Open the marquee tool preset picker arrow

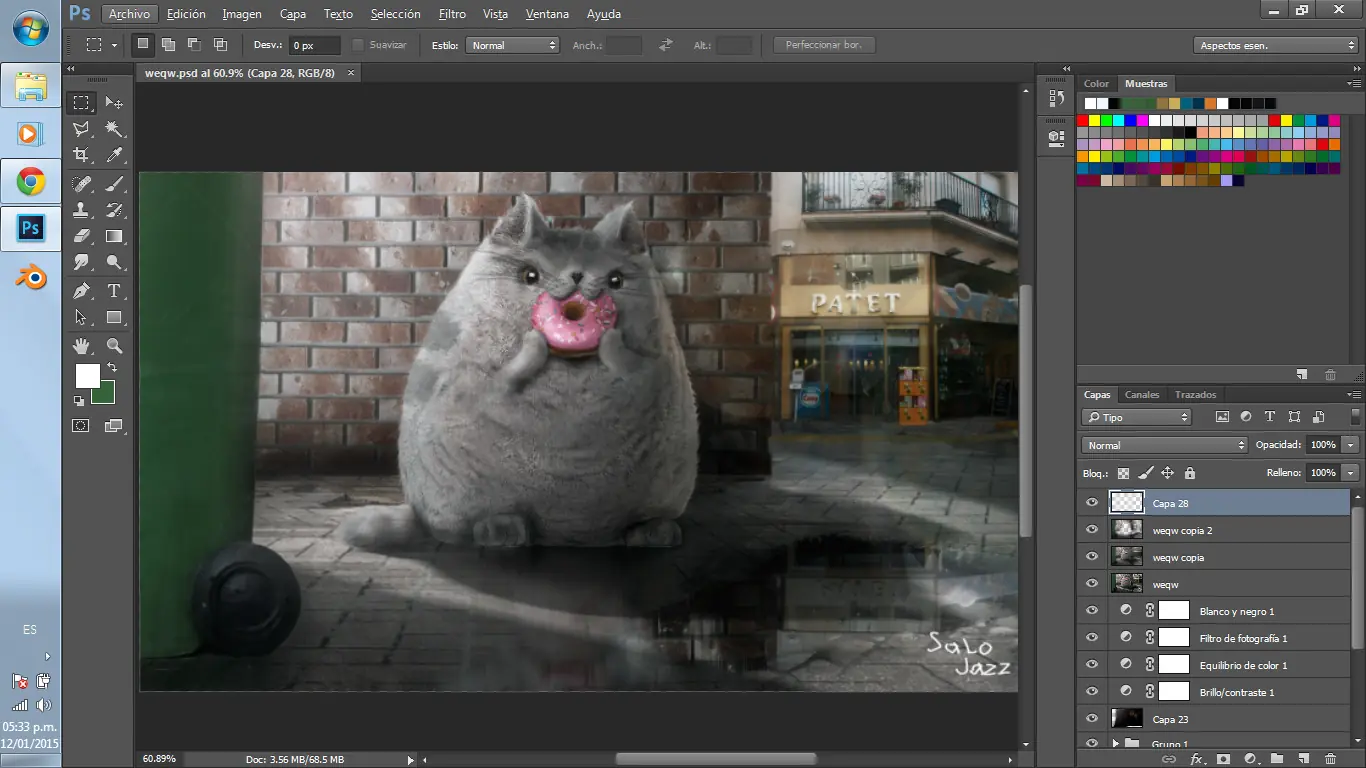pos(114,45)
